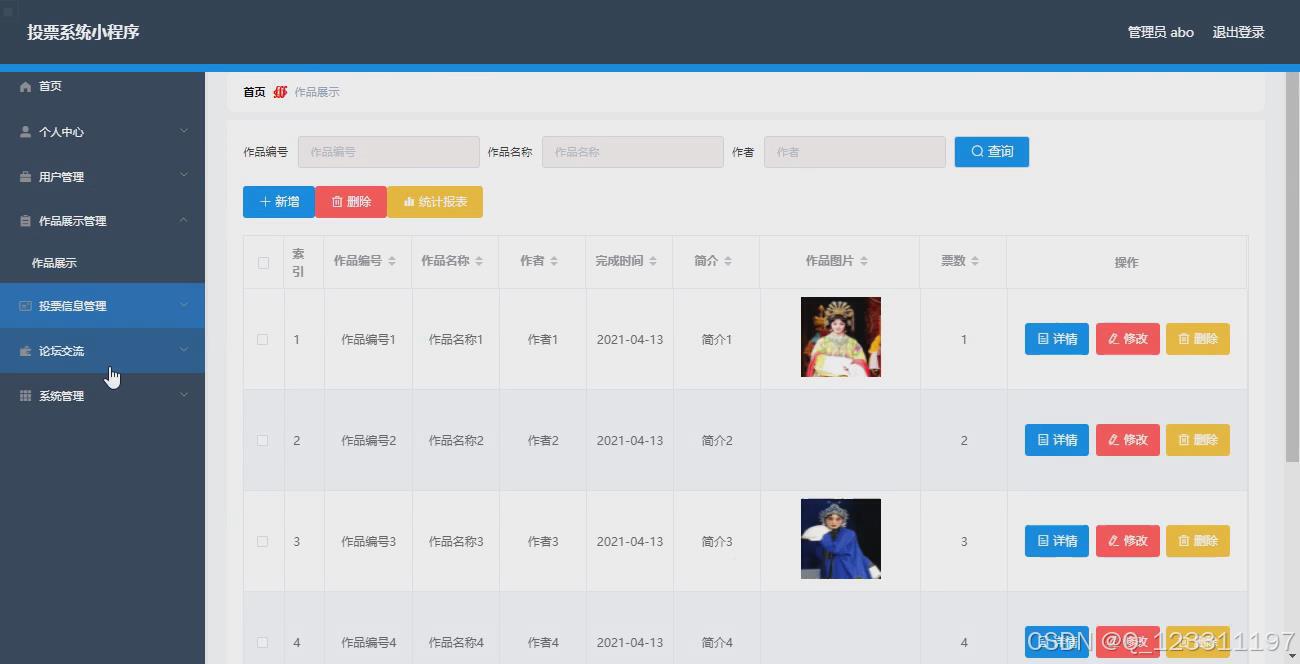Click the 投票信息管理 sidebar icon
Screen dimensions: 1300x664
[26, 305]
